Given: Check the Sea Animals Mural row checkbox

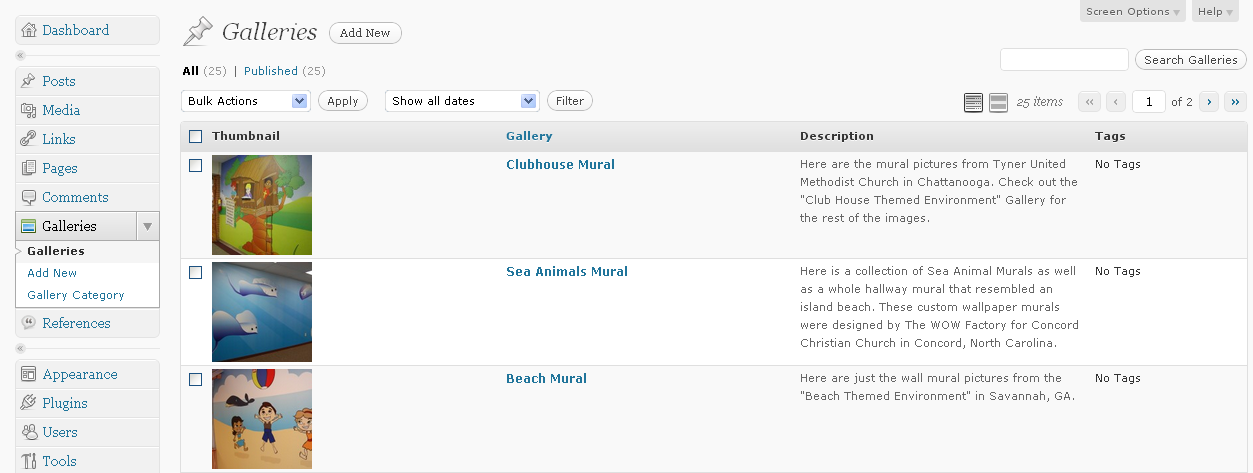Looking at the screenshot, I should click(x=196, y=272).
